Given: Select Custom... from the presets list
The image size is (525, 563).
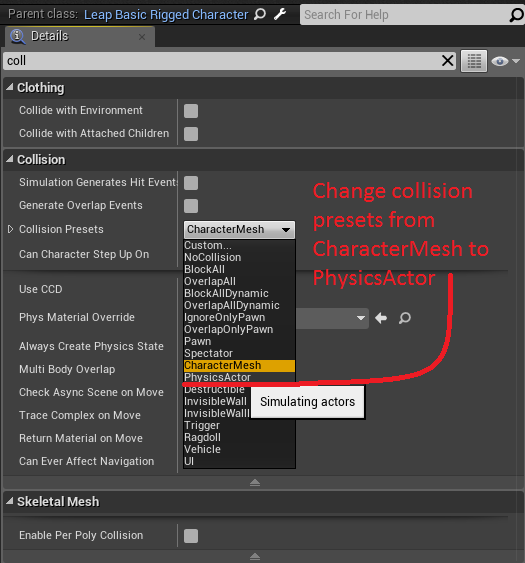Looking at the screenshot, I should (x=239, y=246).
